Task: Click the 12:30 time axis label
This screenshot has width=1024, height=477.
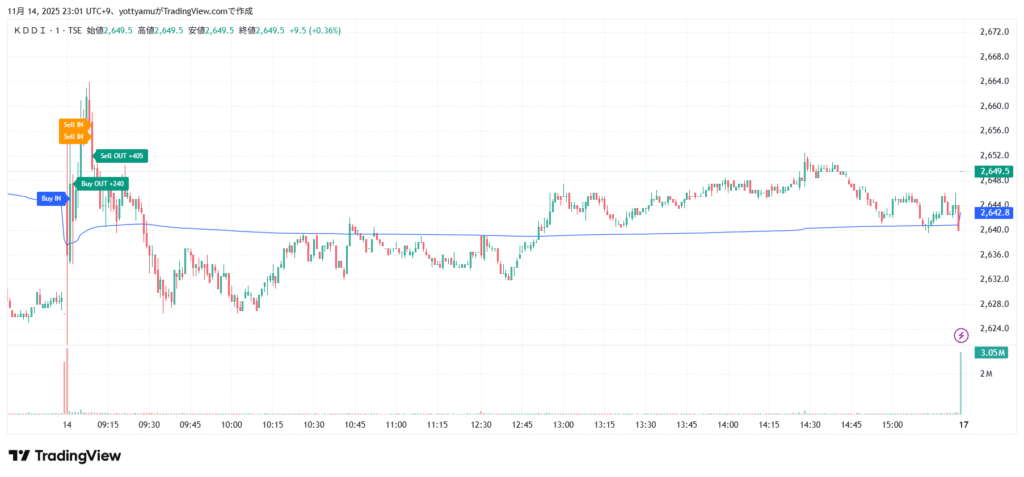Action: [481, 425]
